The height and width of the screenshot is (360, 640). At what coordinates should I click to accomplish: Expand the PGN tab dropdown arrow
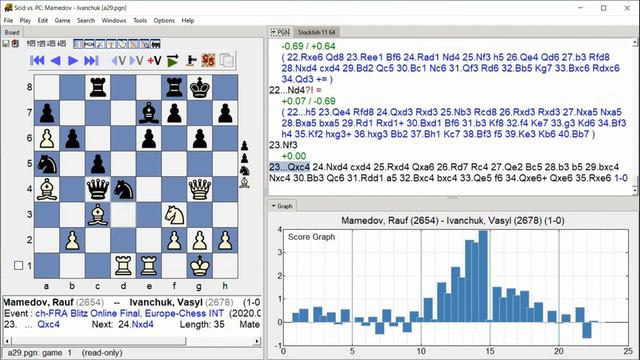(273, 32)
